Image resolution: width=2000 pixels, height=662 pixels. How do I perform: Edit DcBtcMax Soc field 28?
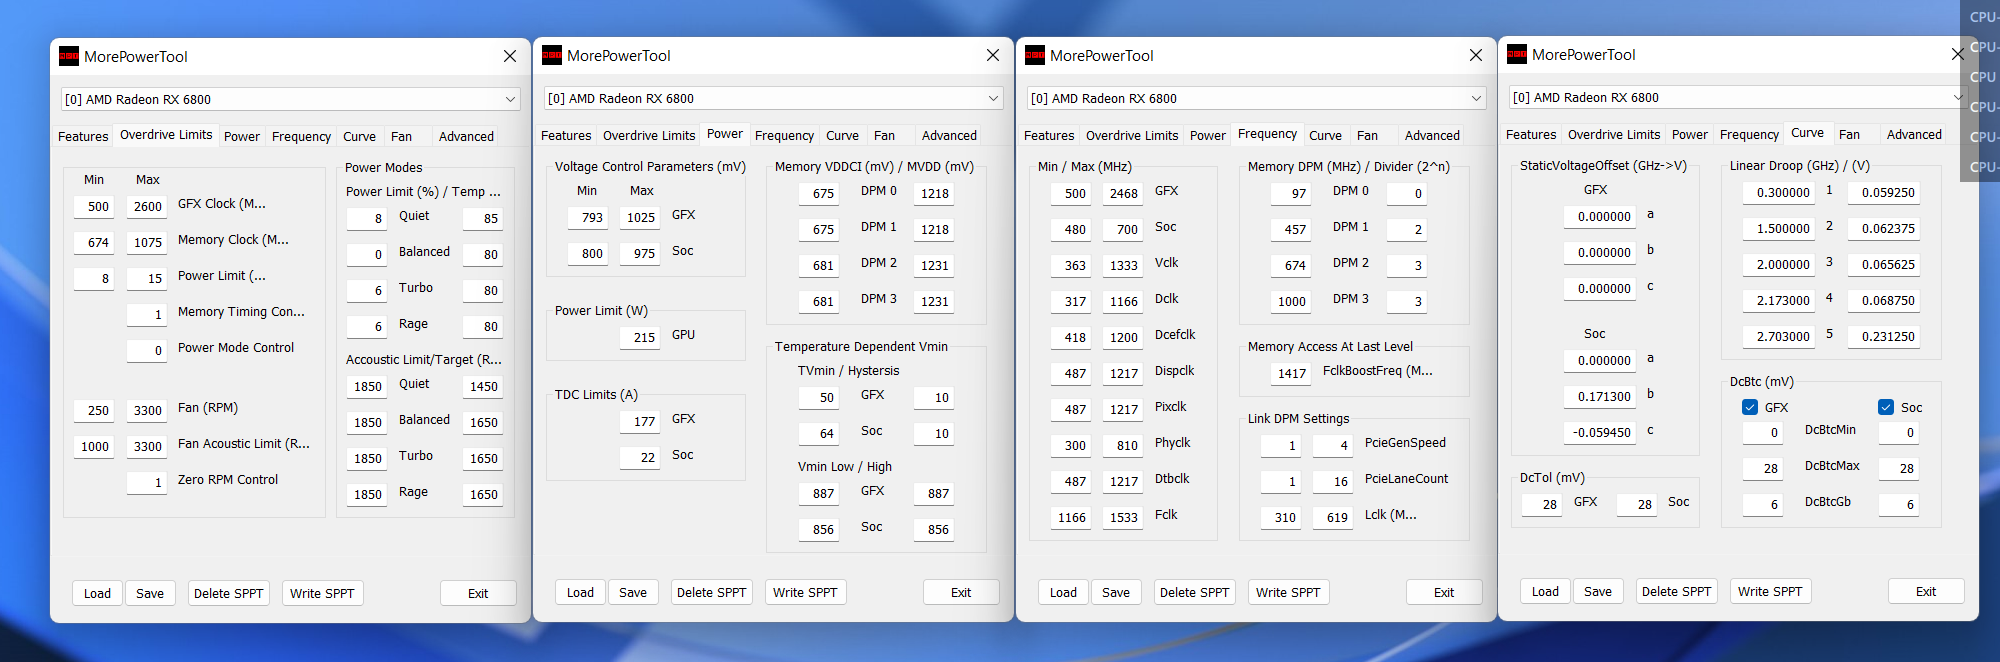(x=1899, y=468)
